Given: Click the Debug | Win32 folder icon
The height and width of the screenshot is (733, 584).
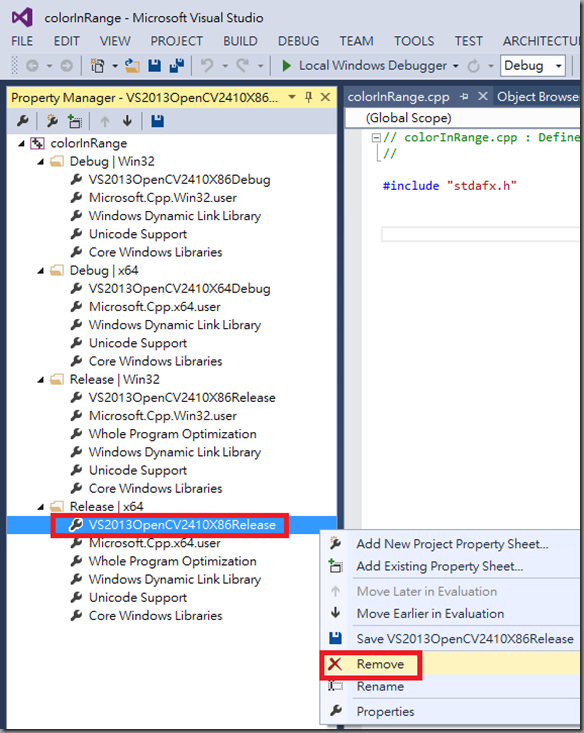Looking at the screenshot, I should click(57, 161).
